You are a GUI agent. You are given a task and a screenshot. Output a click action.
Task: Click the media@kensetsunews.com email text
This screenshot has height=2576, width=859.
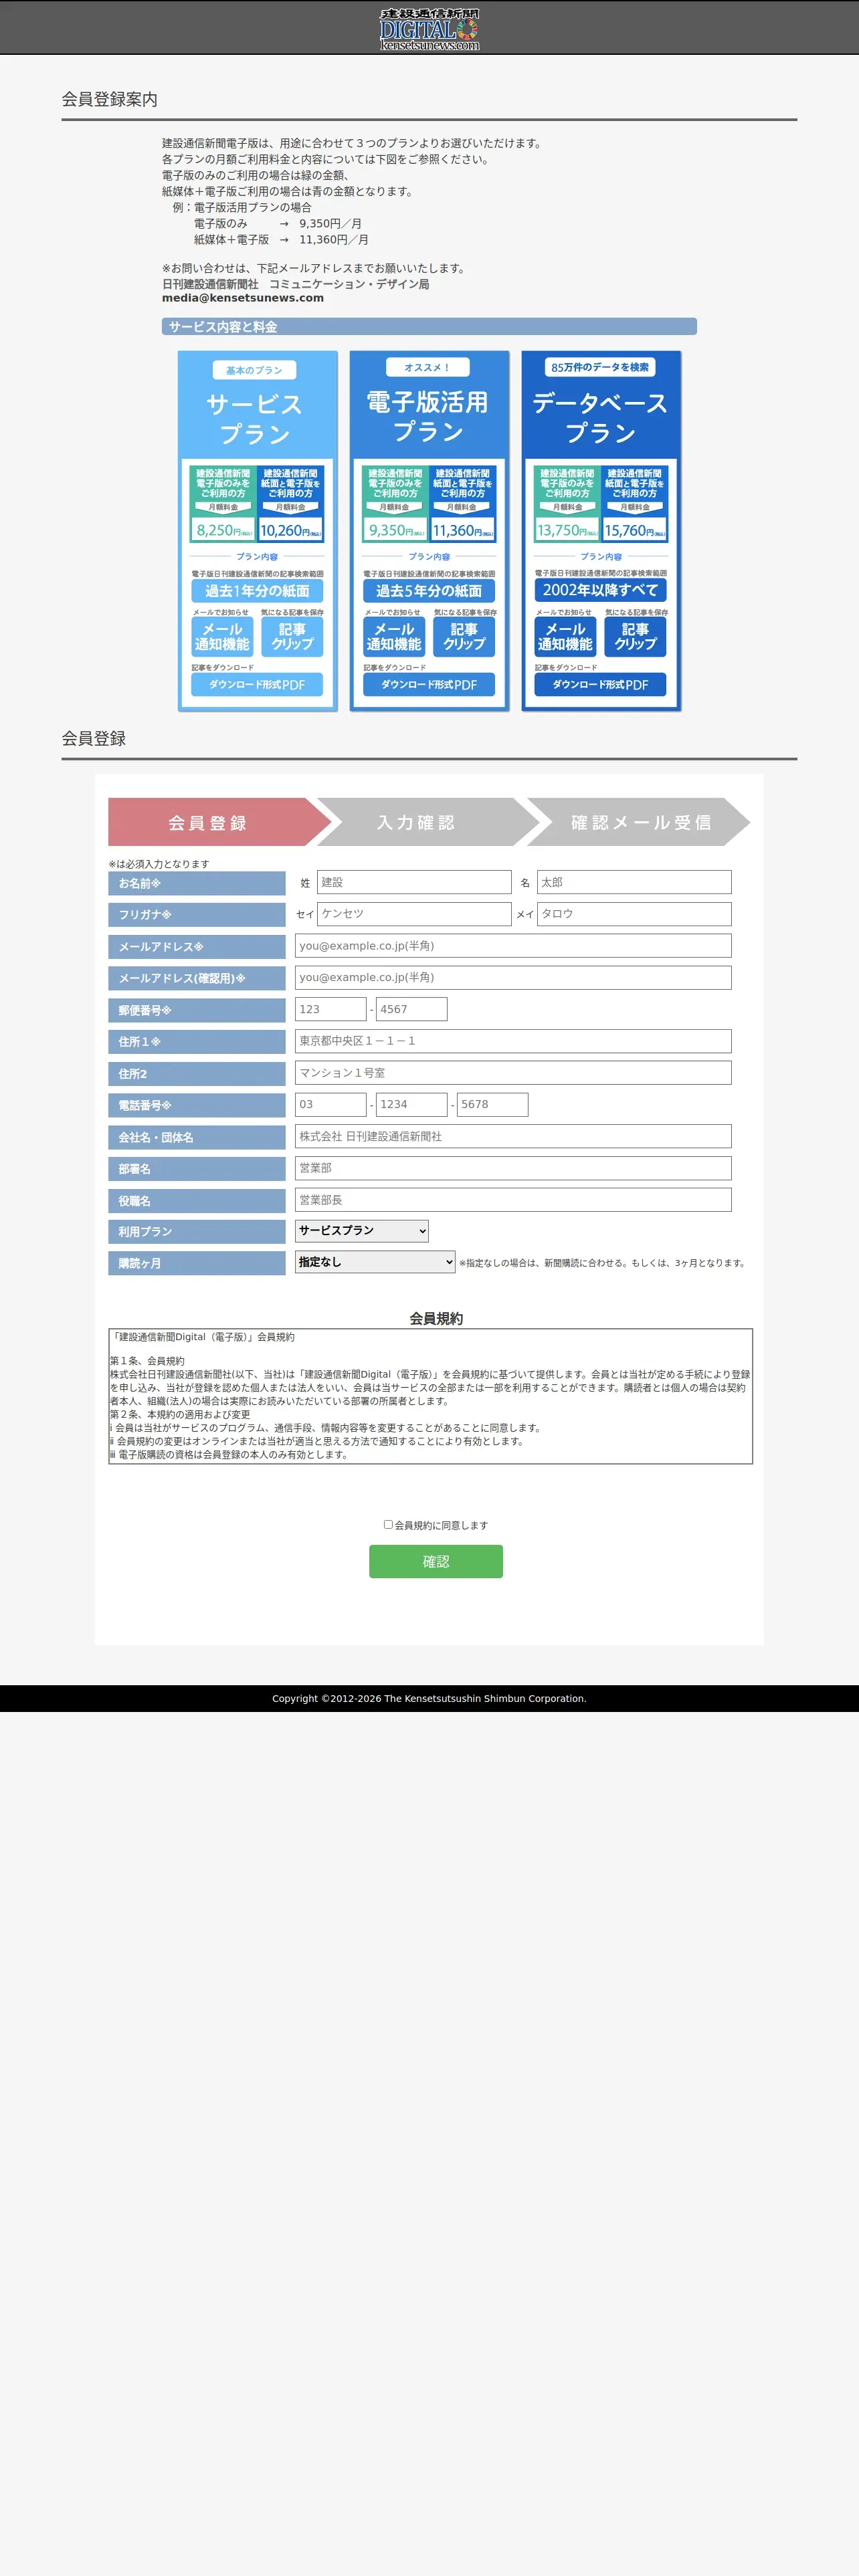[243, 298]
